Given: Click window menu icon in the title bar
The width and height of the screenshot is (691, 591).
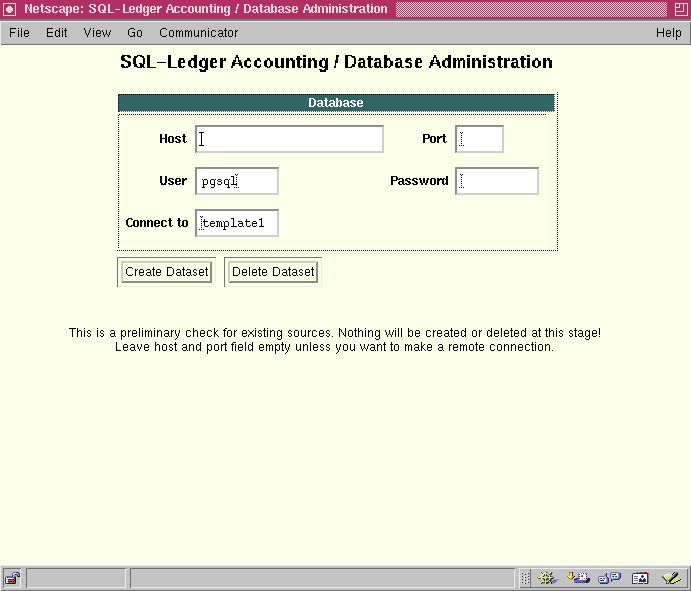Looking at the screenshot, I should (9, 9).
